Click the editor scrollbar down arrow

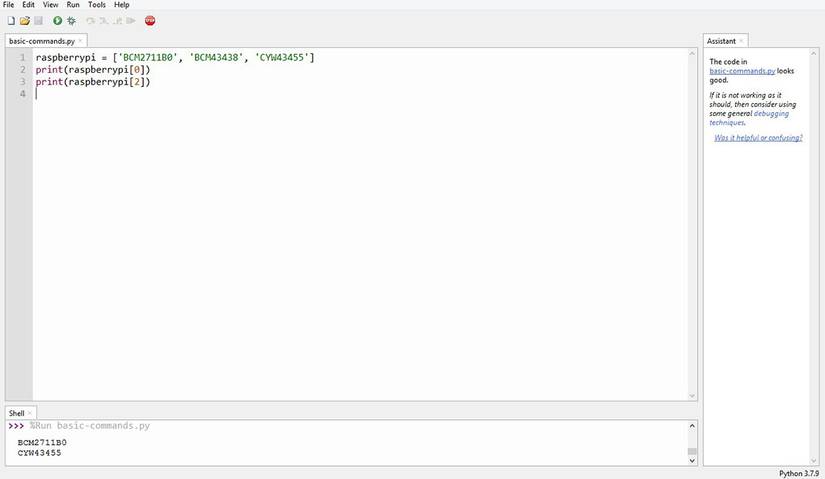692,396
